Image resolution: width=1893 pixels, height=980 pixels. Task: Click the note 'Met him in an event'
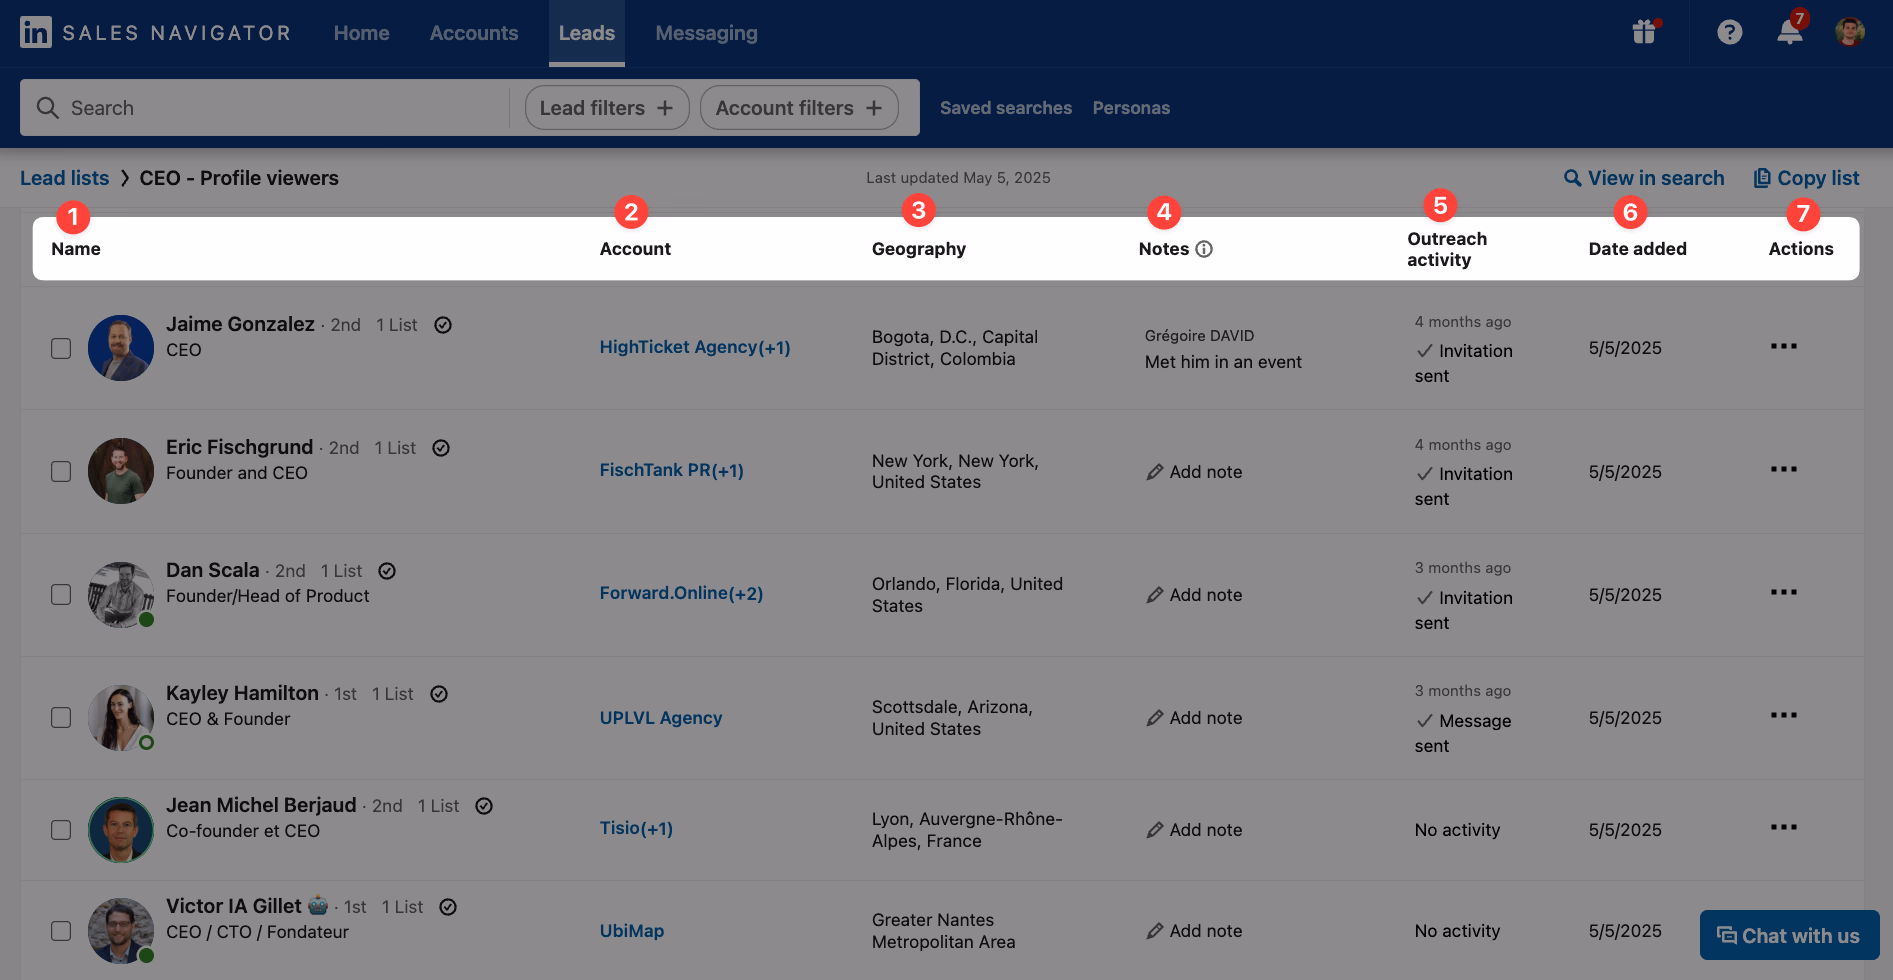pos(1223,362)
